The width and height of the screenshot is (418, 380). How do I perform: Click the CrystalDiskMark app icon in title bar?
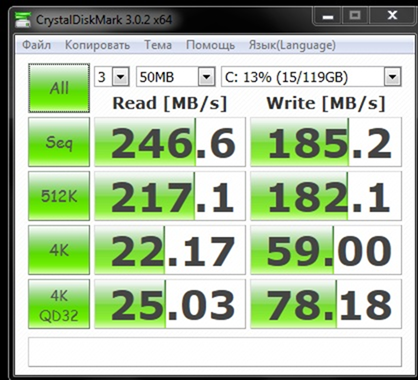click(x=23, y=20)
